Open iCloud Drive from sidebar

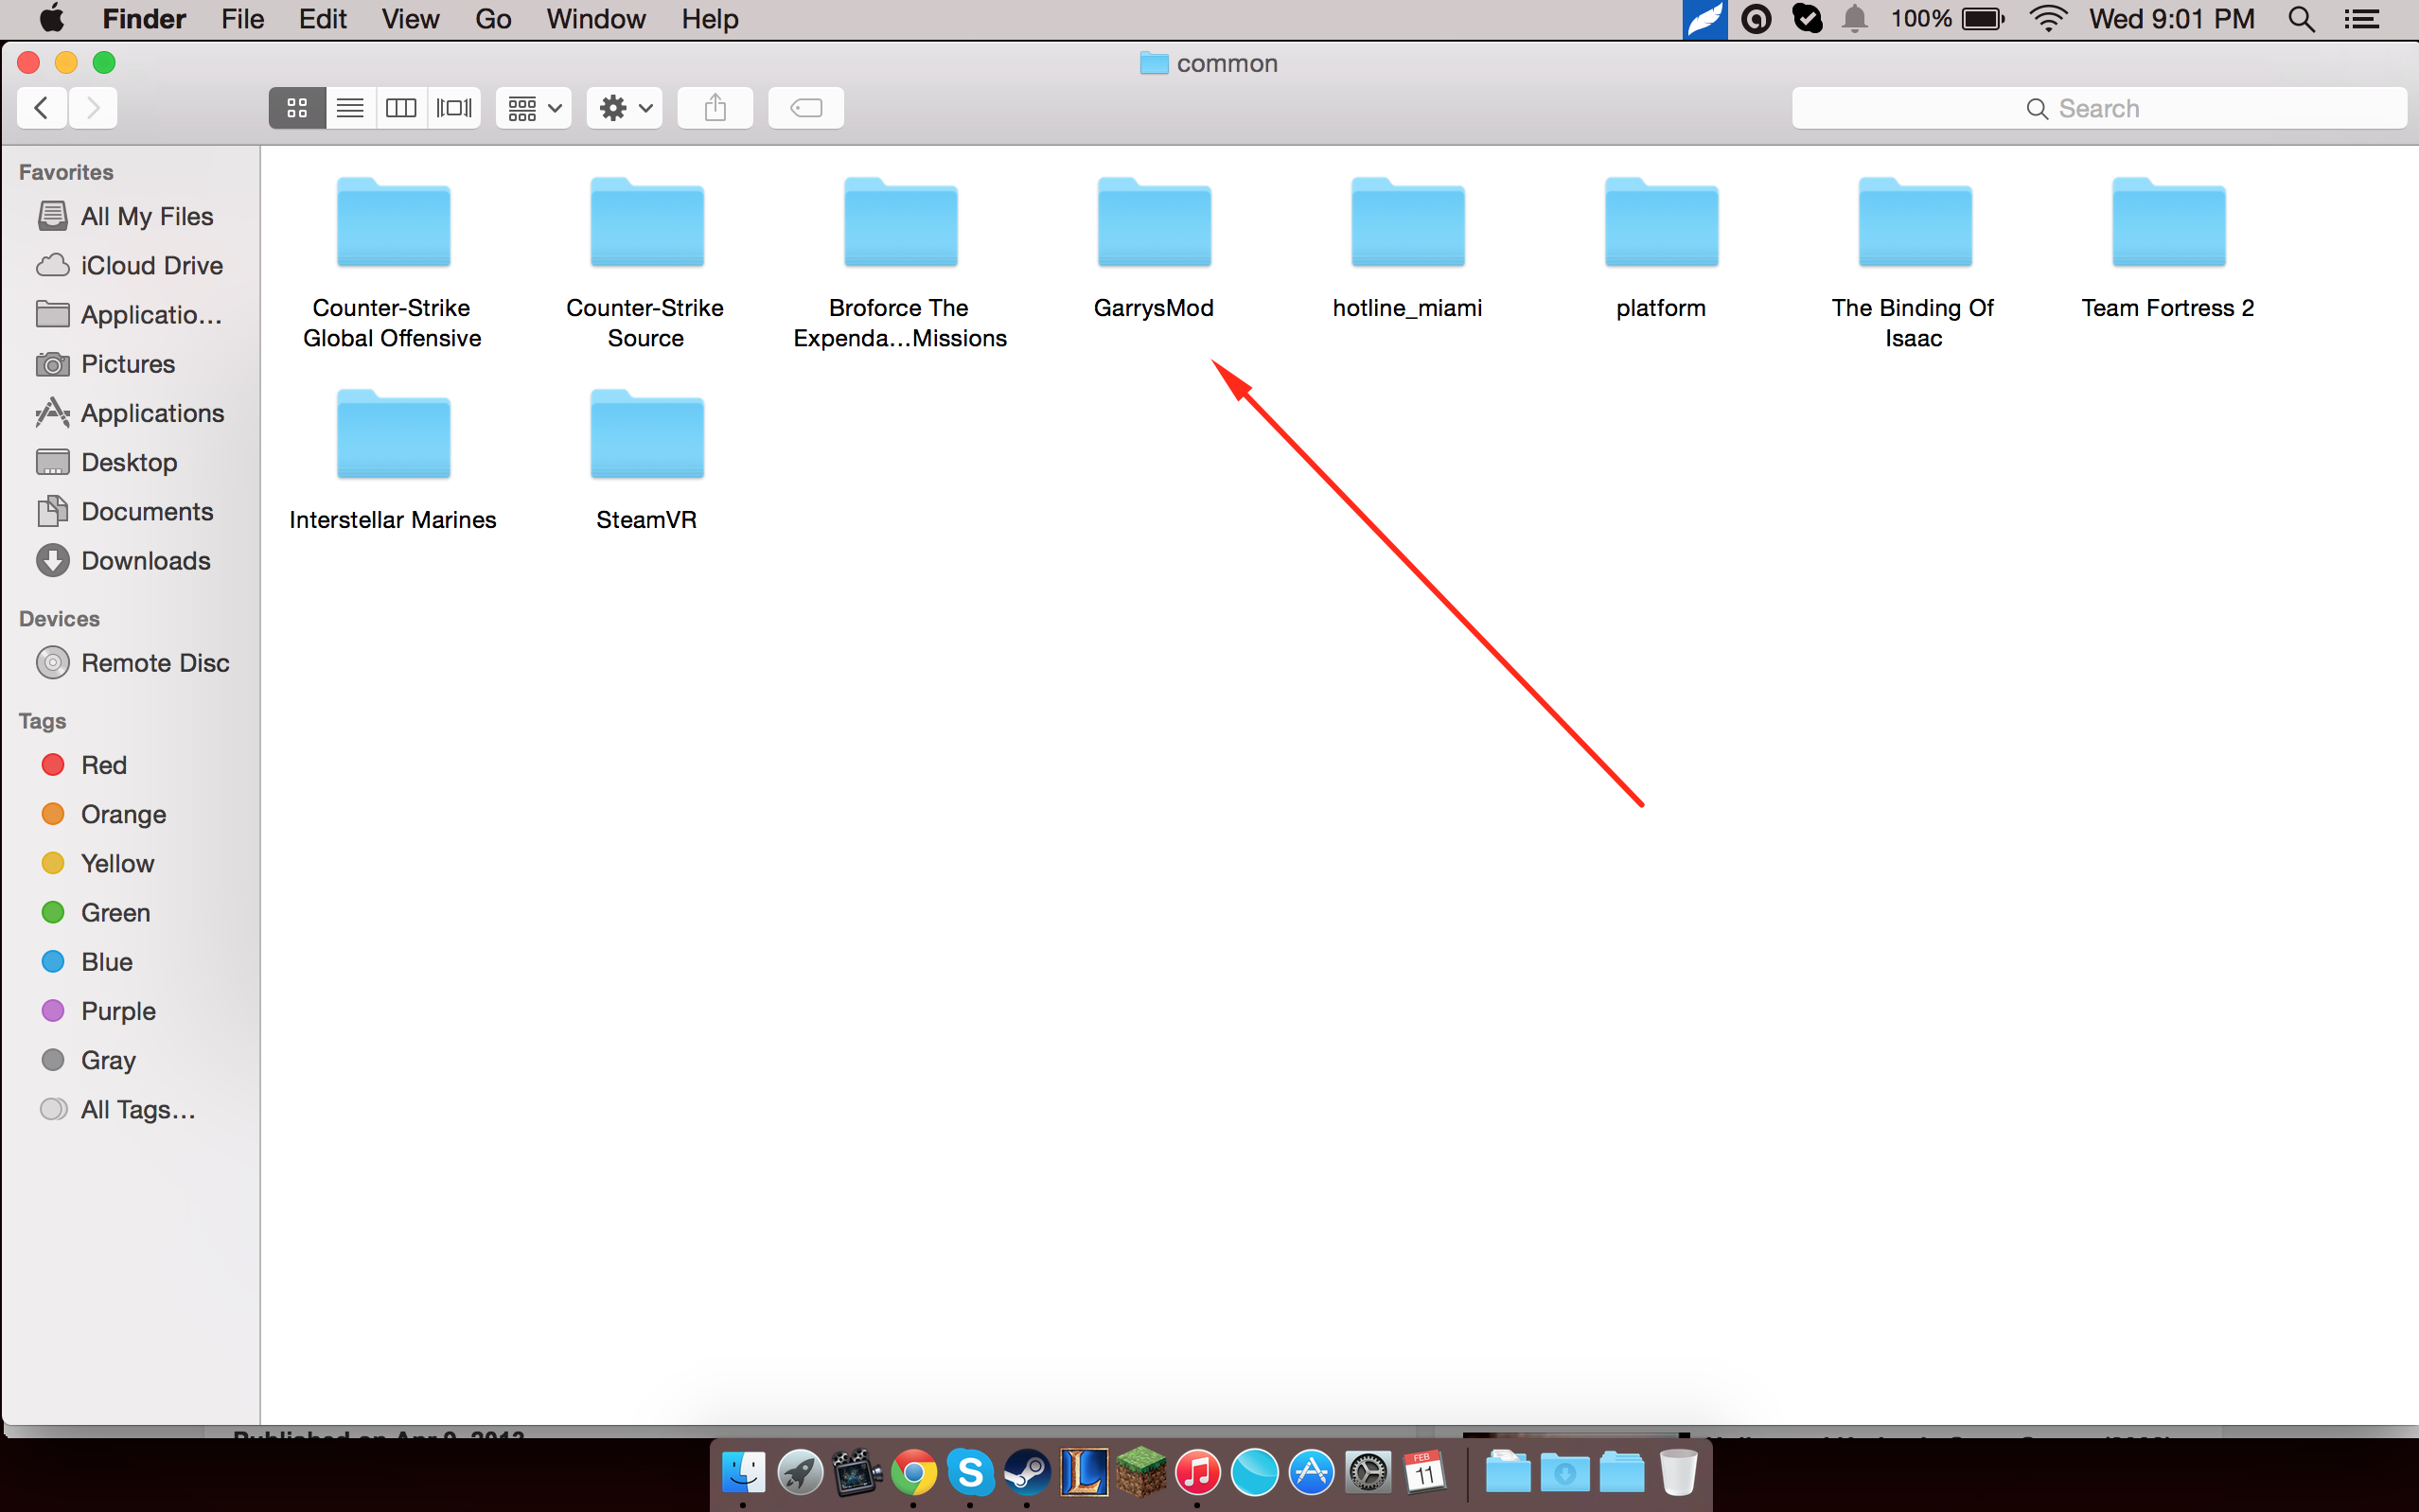[151, 265]
